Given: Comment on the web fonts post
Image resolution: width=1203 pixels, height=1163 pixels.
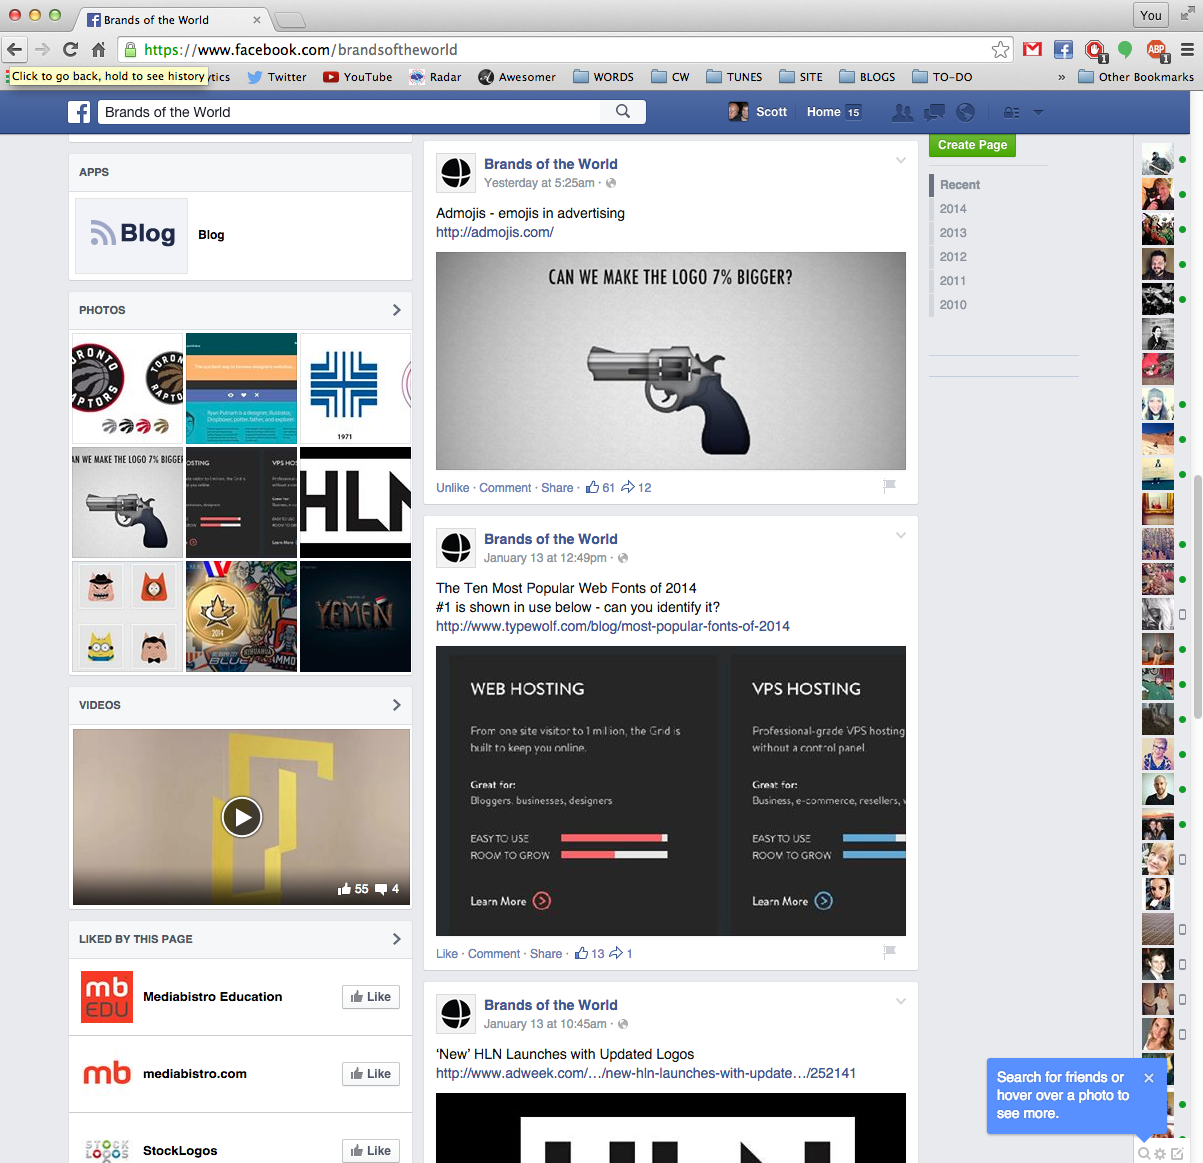Looking at the screenshot, I should 494,954.
